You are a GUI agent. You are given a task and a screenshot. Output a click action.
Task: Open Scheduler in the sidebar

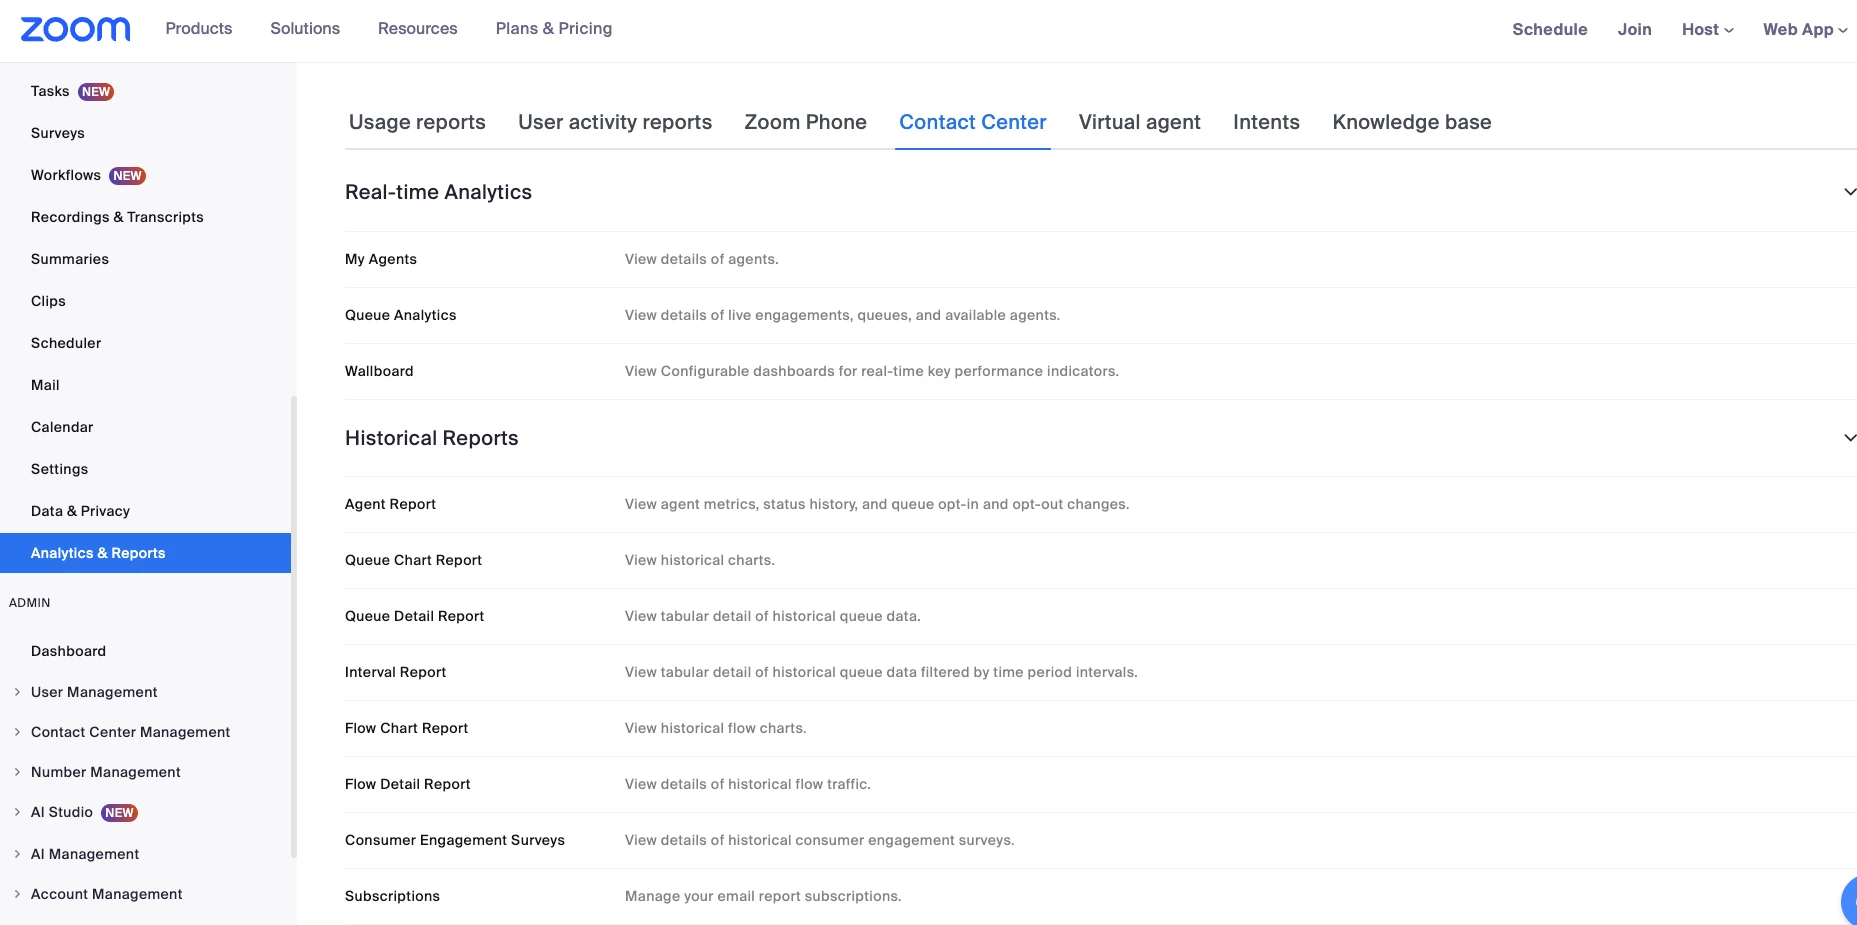(x=66, y=343)
